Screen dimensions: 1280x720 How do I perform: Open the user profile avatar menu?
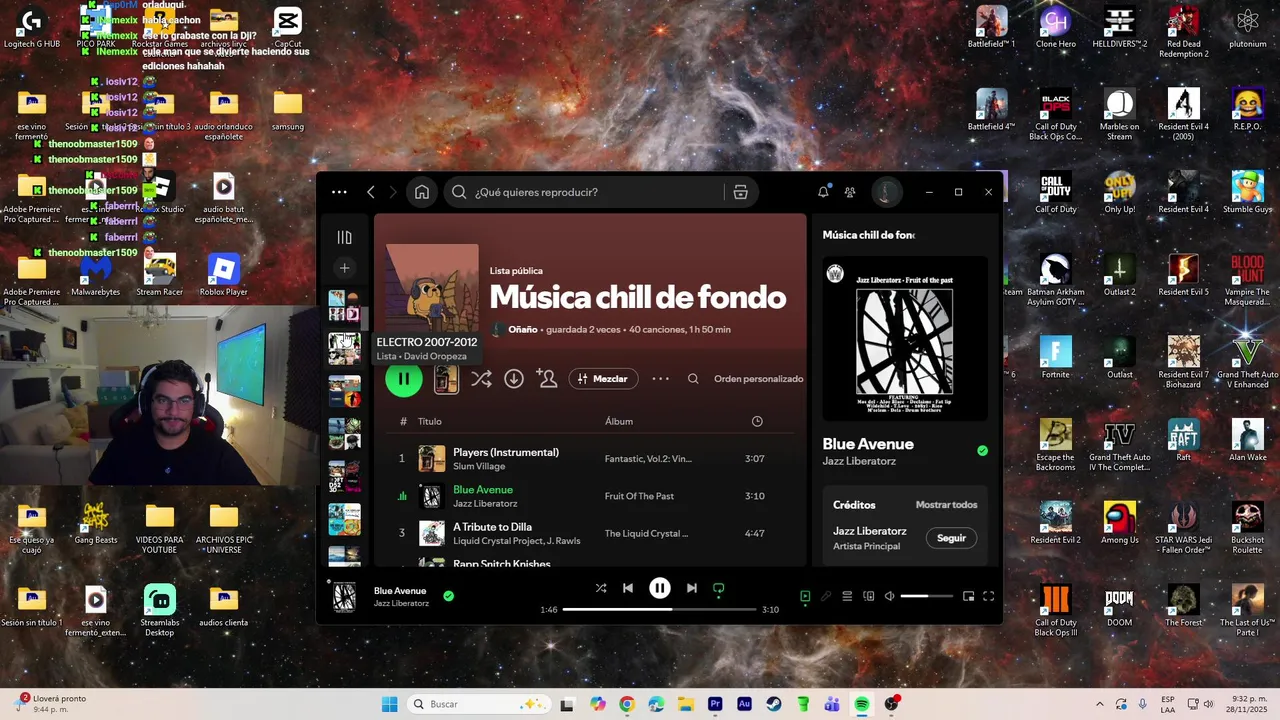(x=886, y=192)
